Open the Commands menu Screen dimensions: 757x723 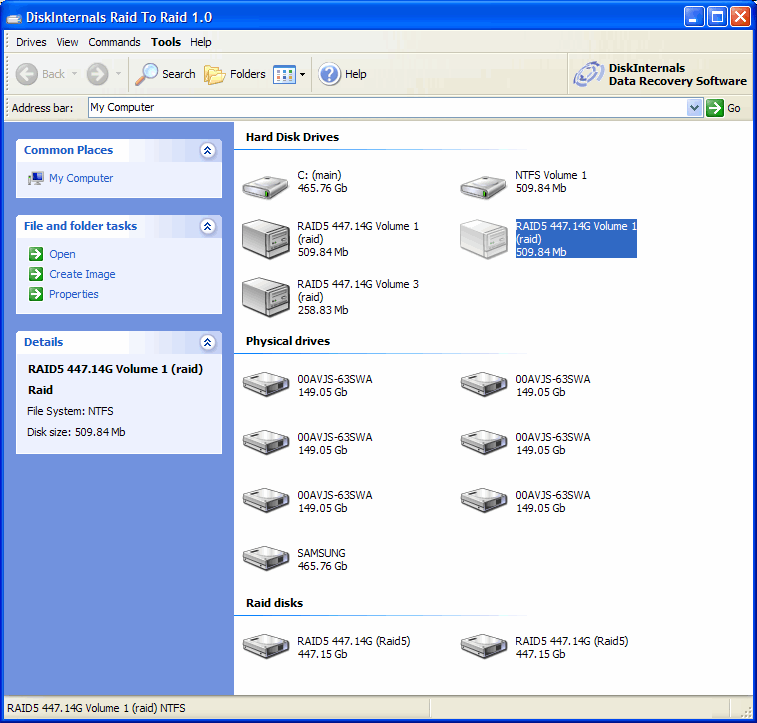click(114, 42)
